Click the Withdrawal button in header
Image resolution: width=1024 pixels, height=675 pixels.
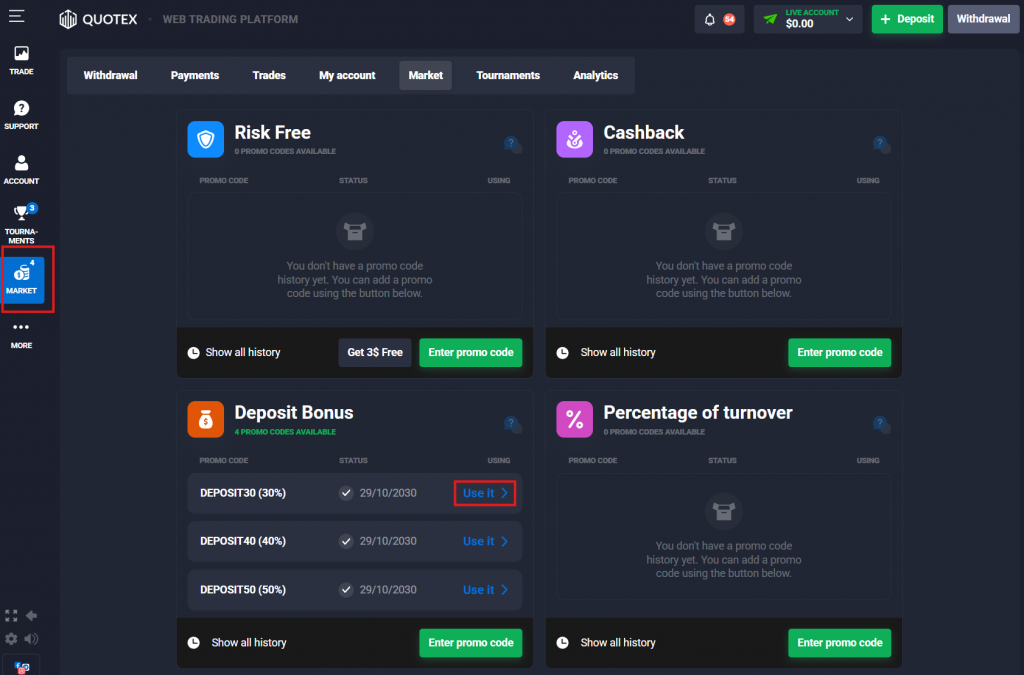tap(984, 19)
